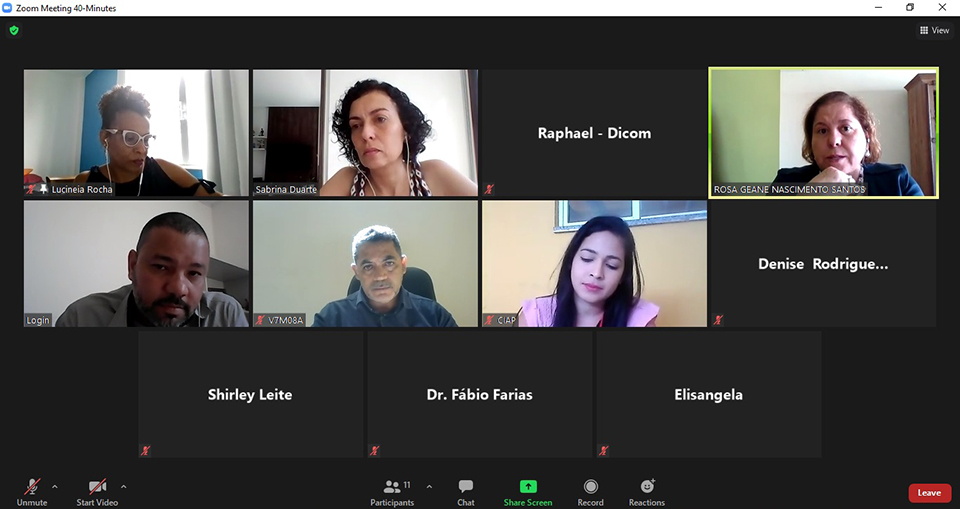
Task: Open the Chat panel
Action: (465, 493)
